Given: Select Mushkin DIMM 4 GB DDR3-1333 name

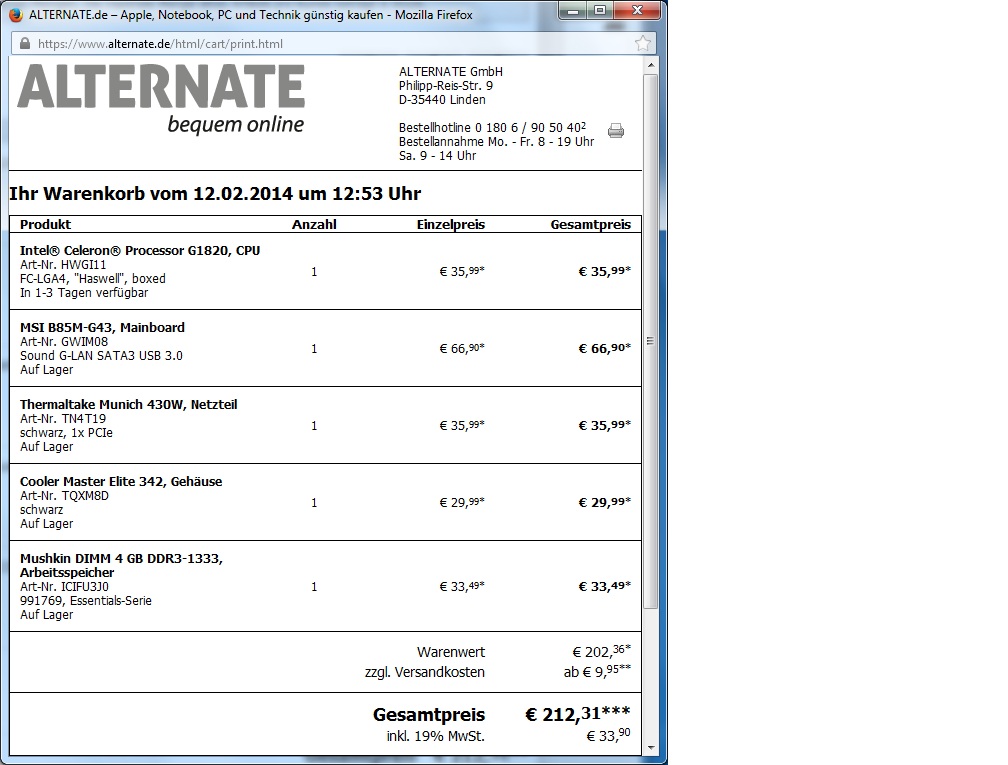Looking at the screenshot, I should [x=122, y=565].
